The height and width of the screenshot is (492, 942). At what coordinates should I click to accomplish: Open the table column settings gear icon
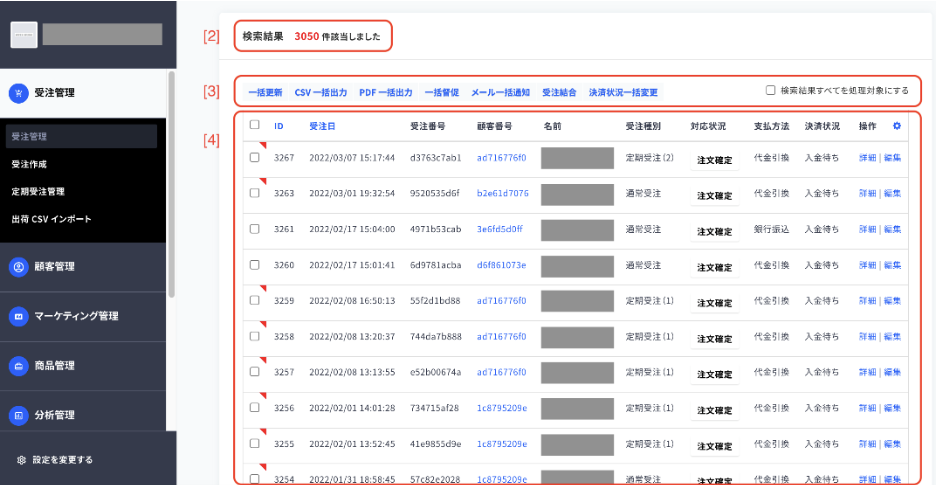point(897,126)
